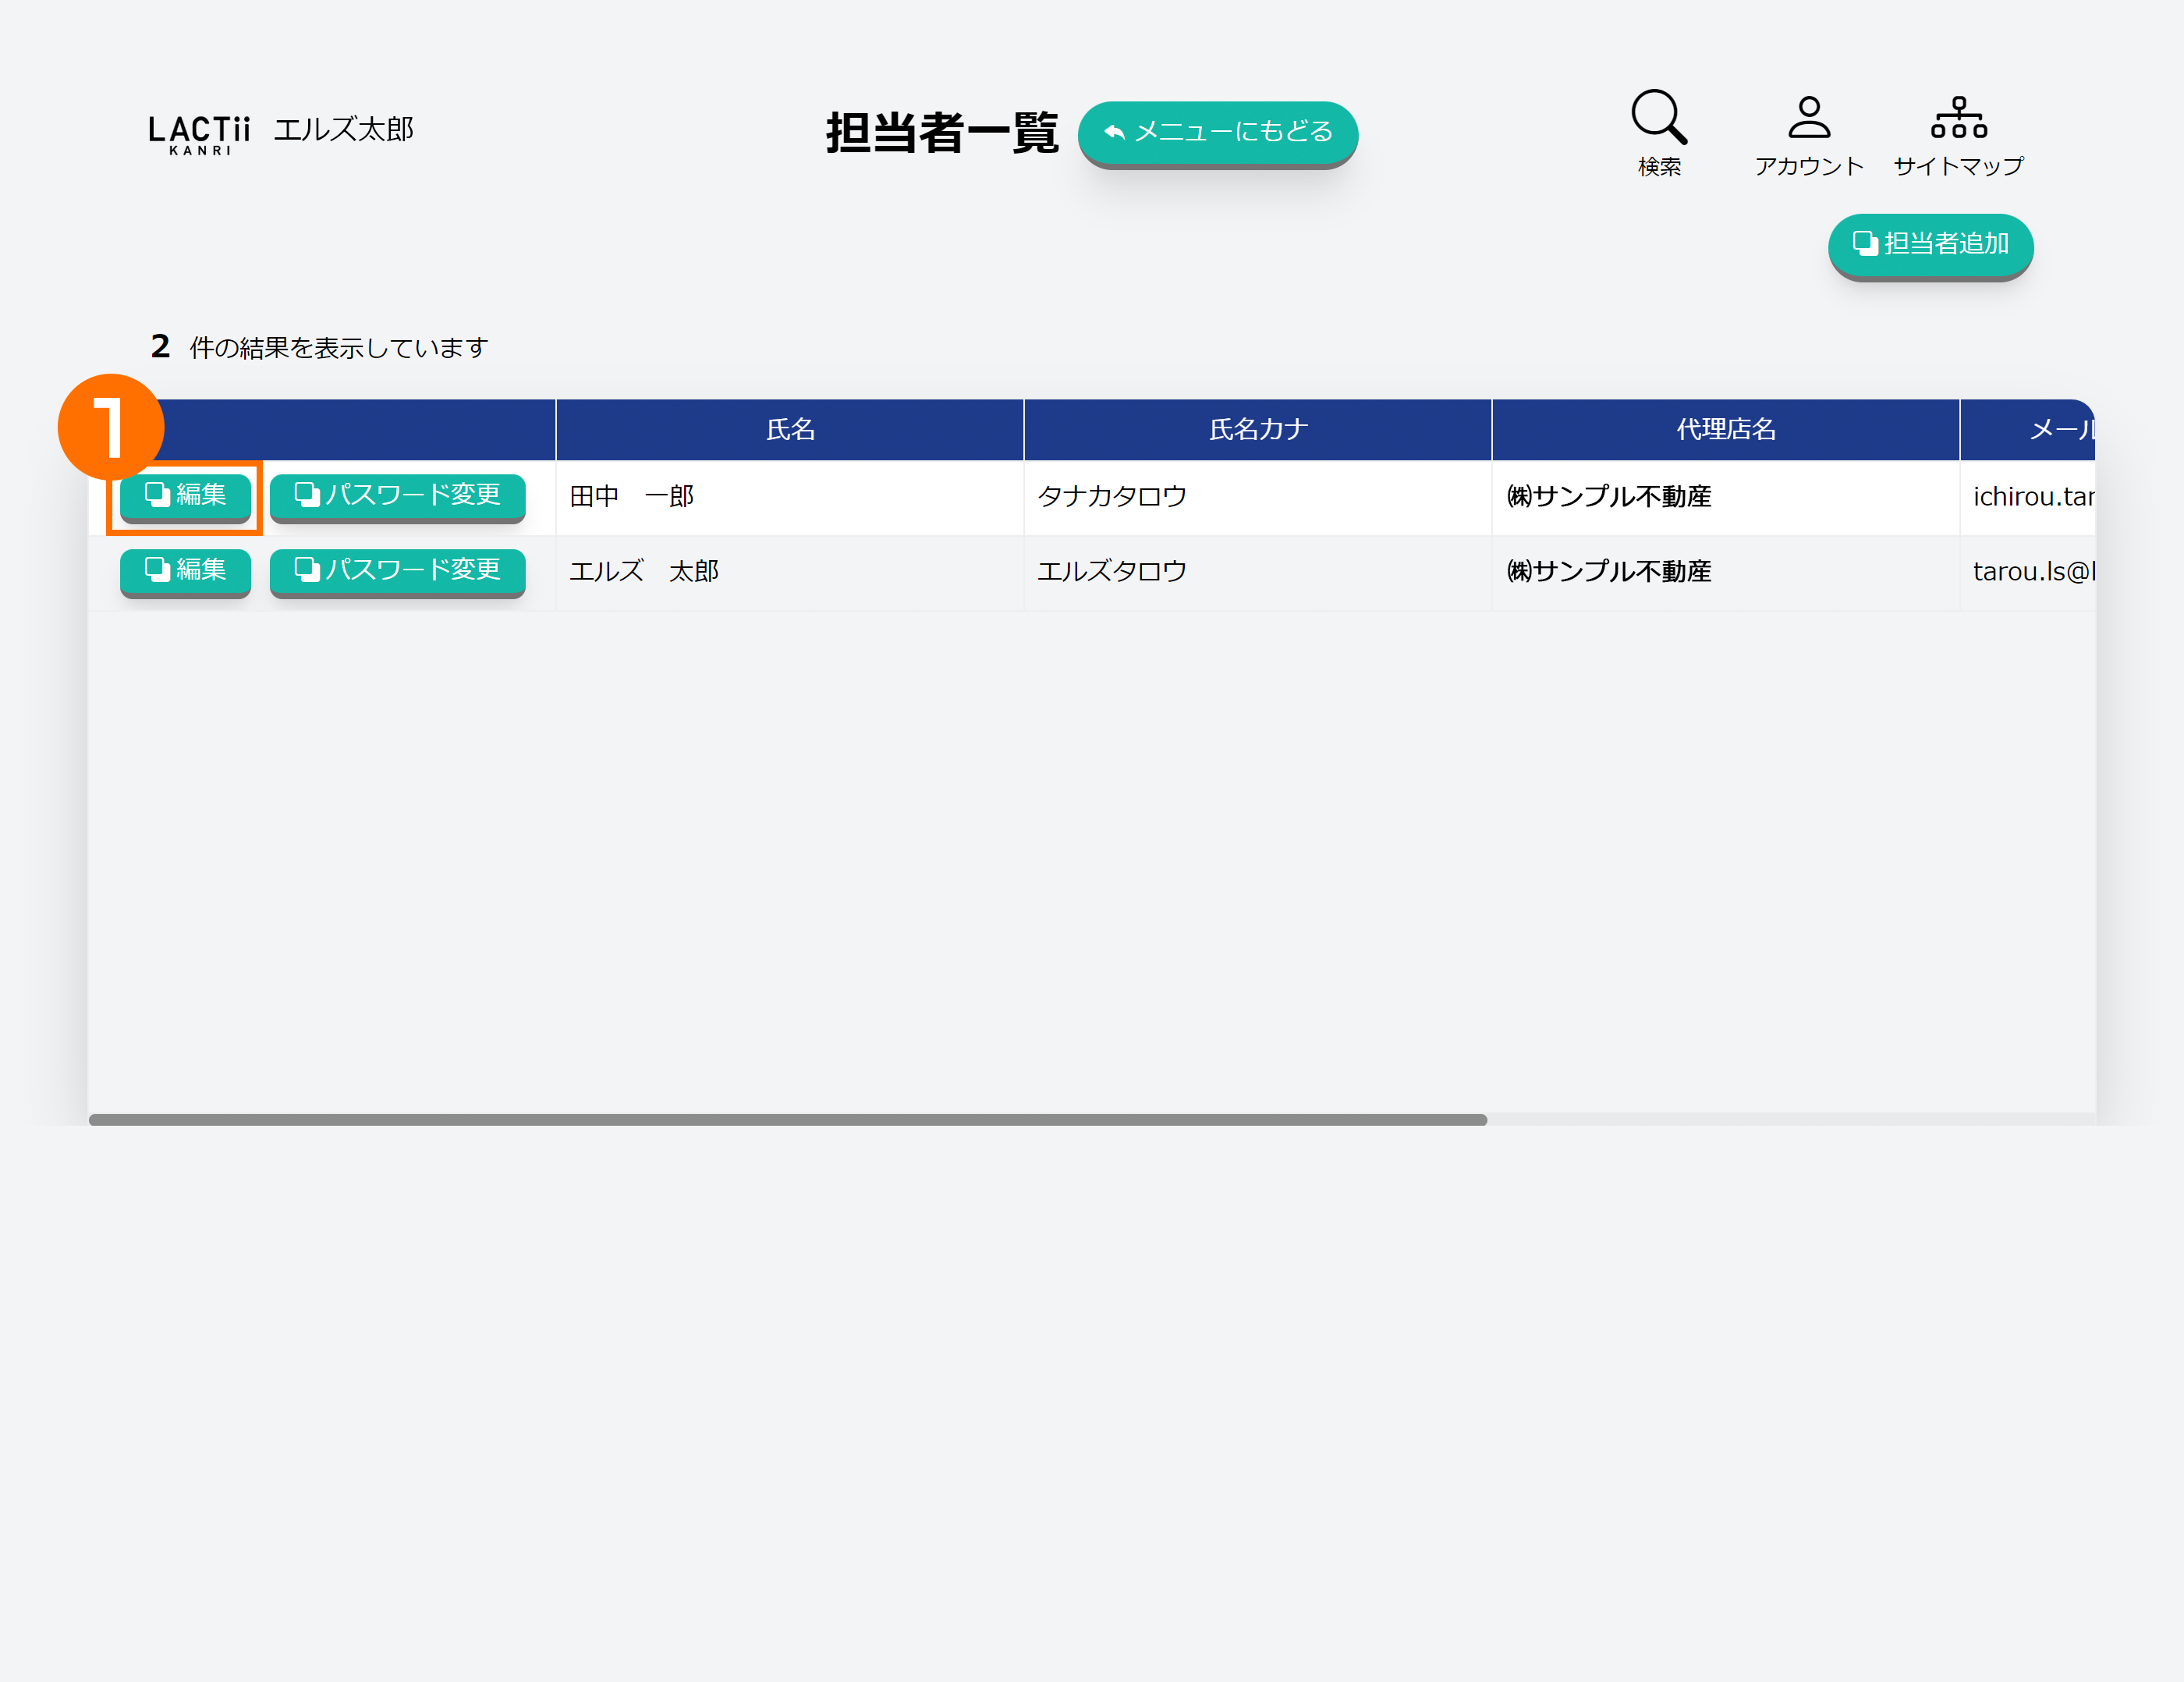This screenshot has width=2184, height=1682.
Task: Click the LACTii KANRI logo
Action: (x=199, y=134)
